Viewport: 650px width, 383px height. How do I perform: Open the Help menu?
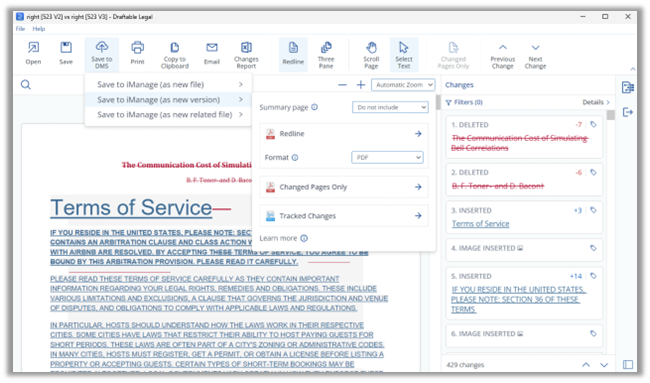[39, 29]
